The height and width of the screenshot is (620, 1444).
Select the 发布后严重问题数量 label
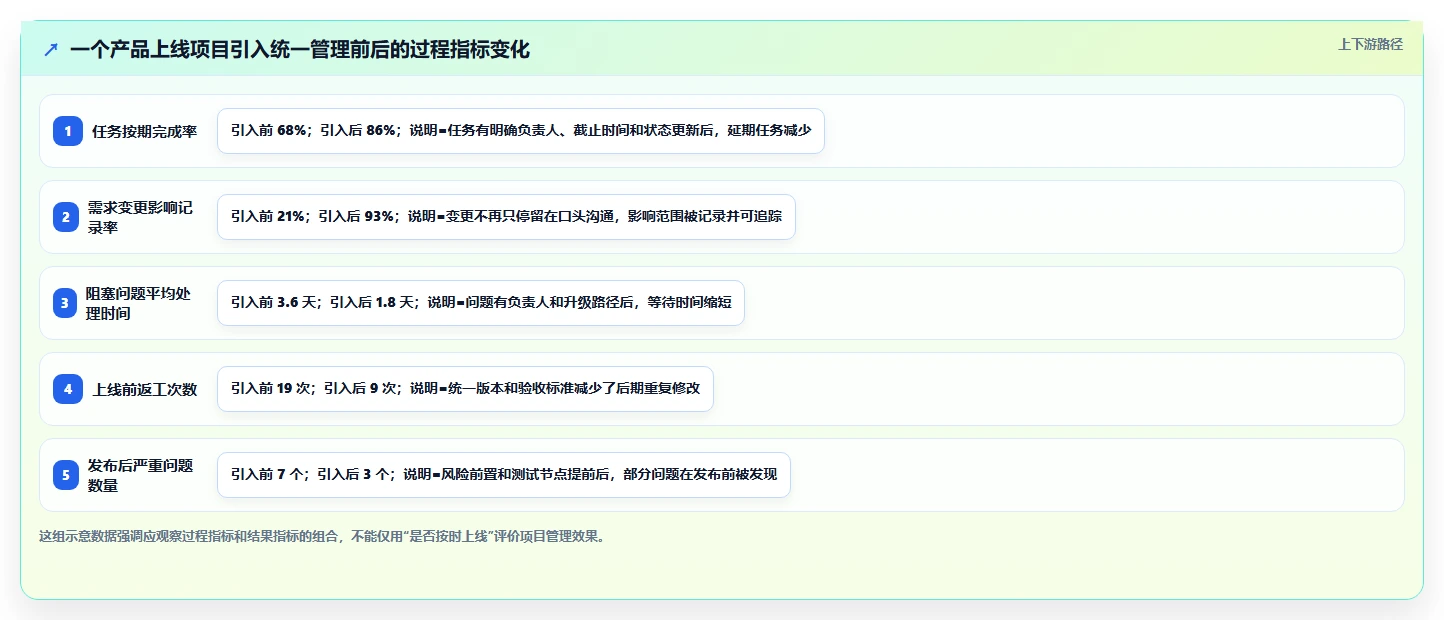point(140,475)
